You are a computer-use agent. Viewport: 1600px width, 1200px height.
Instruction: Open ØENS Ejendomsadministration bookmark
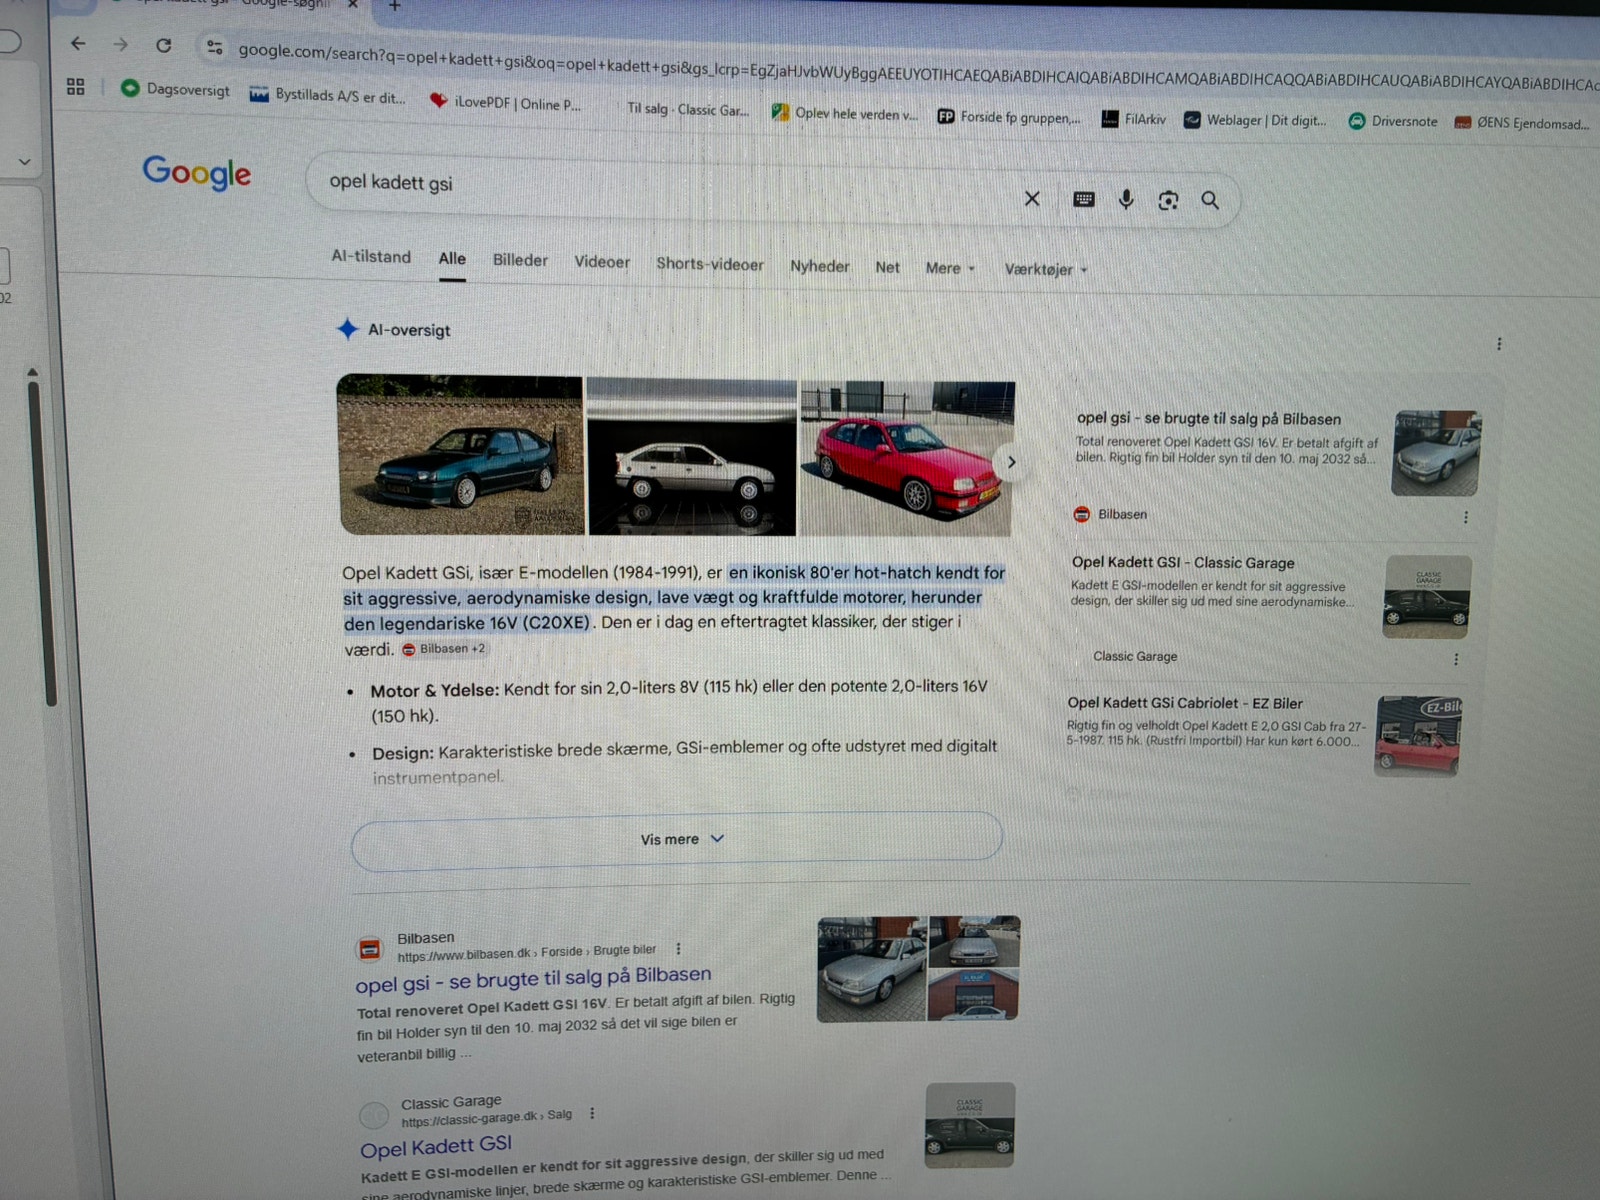(1521, 123)
